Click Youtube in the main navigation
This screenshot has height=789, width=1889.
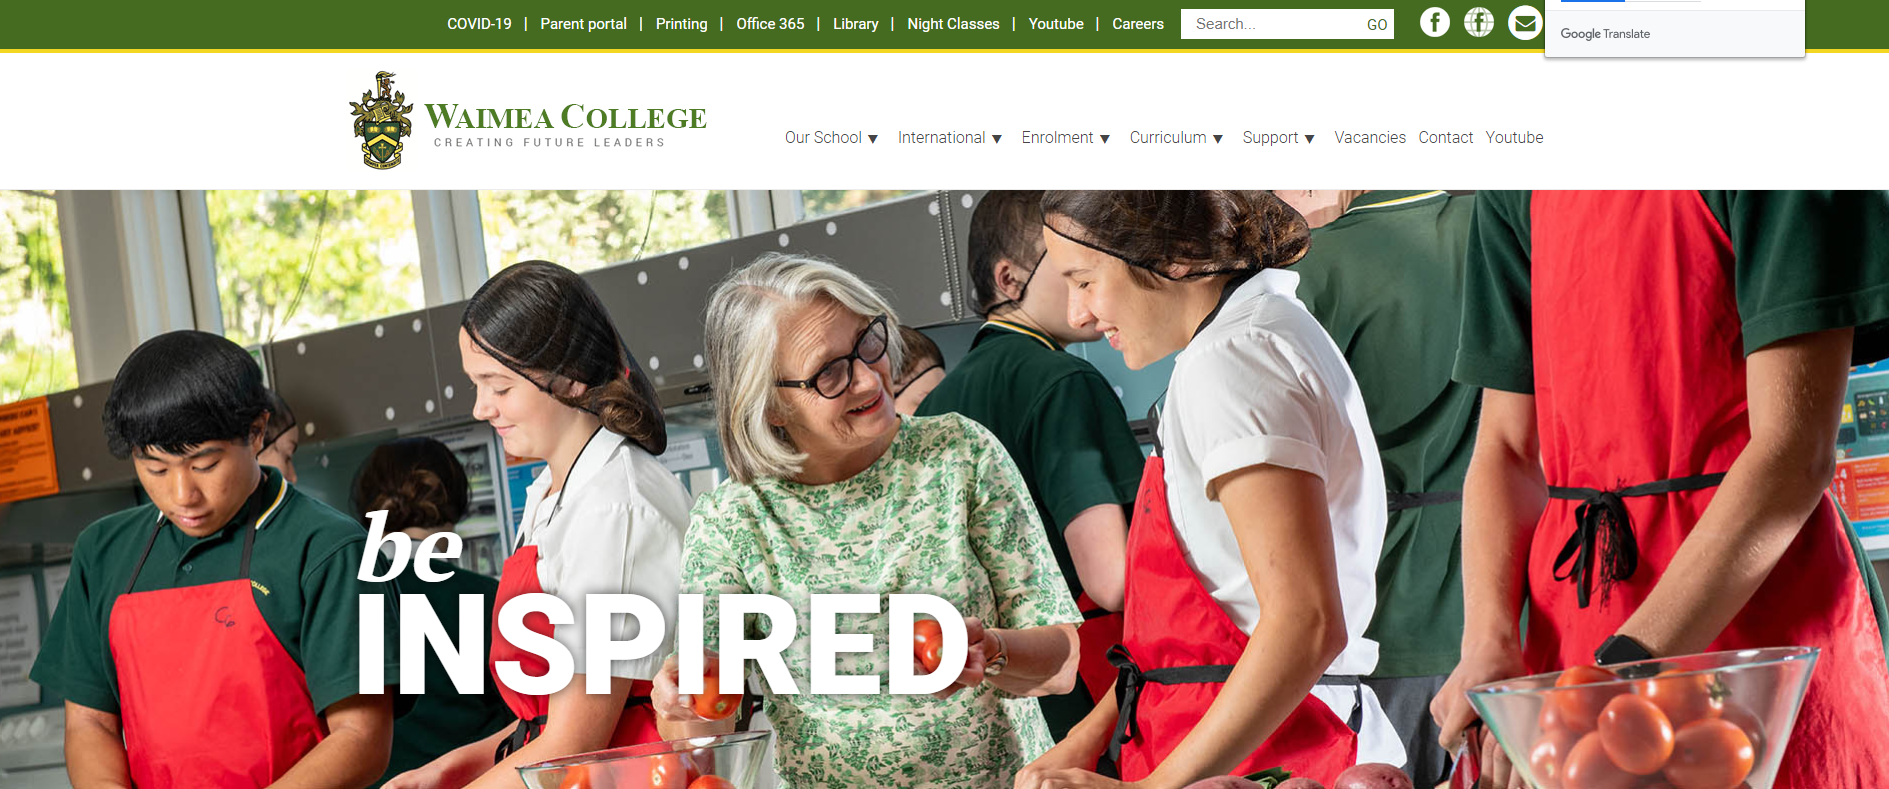coord(1514,137)
